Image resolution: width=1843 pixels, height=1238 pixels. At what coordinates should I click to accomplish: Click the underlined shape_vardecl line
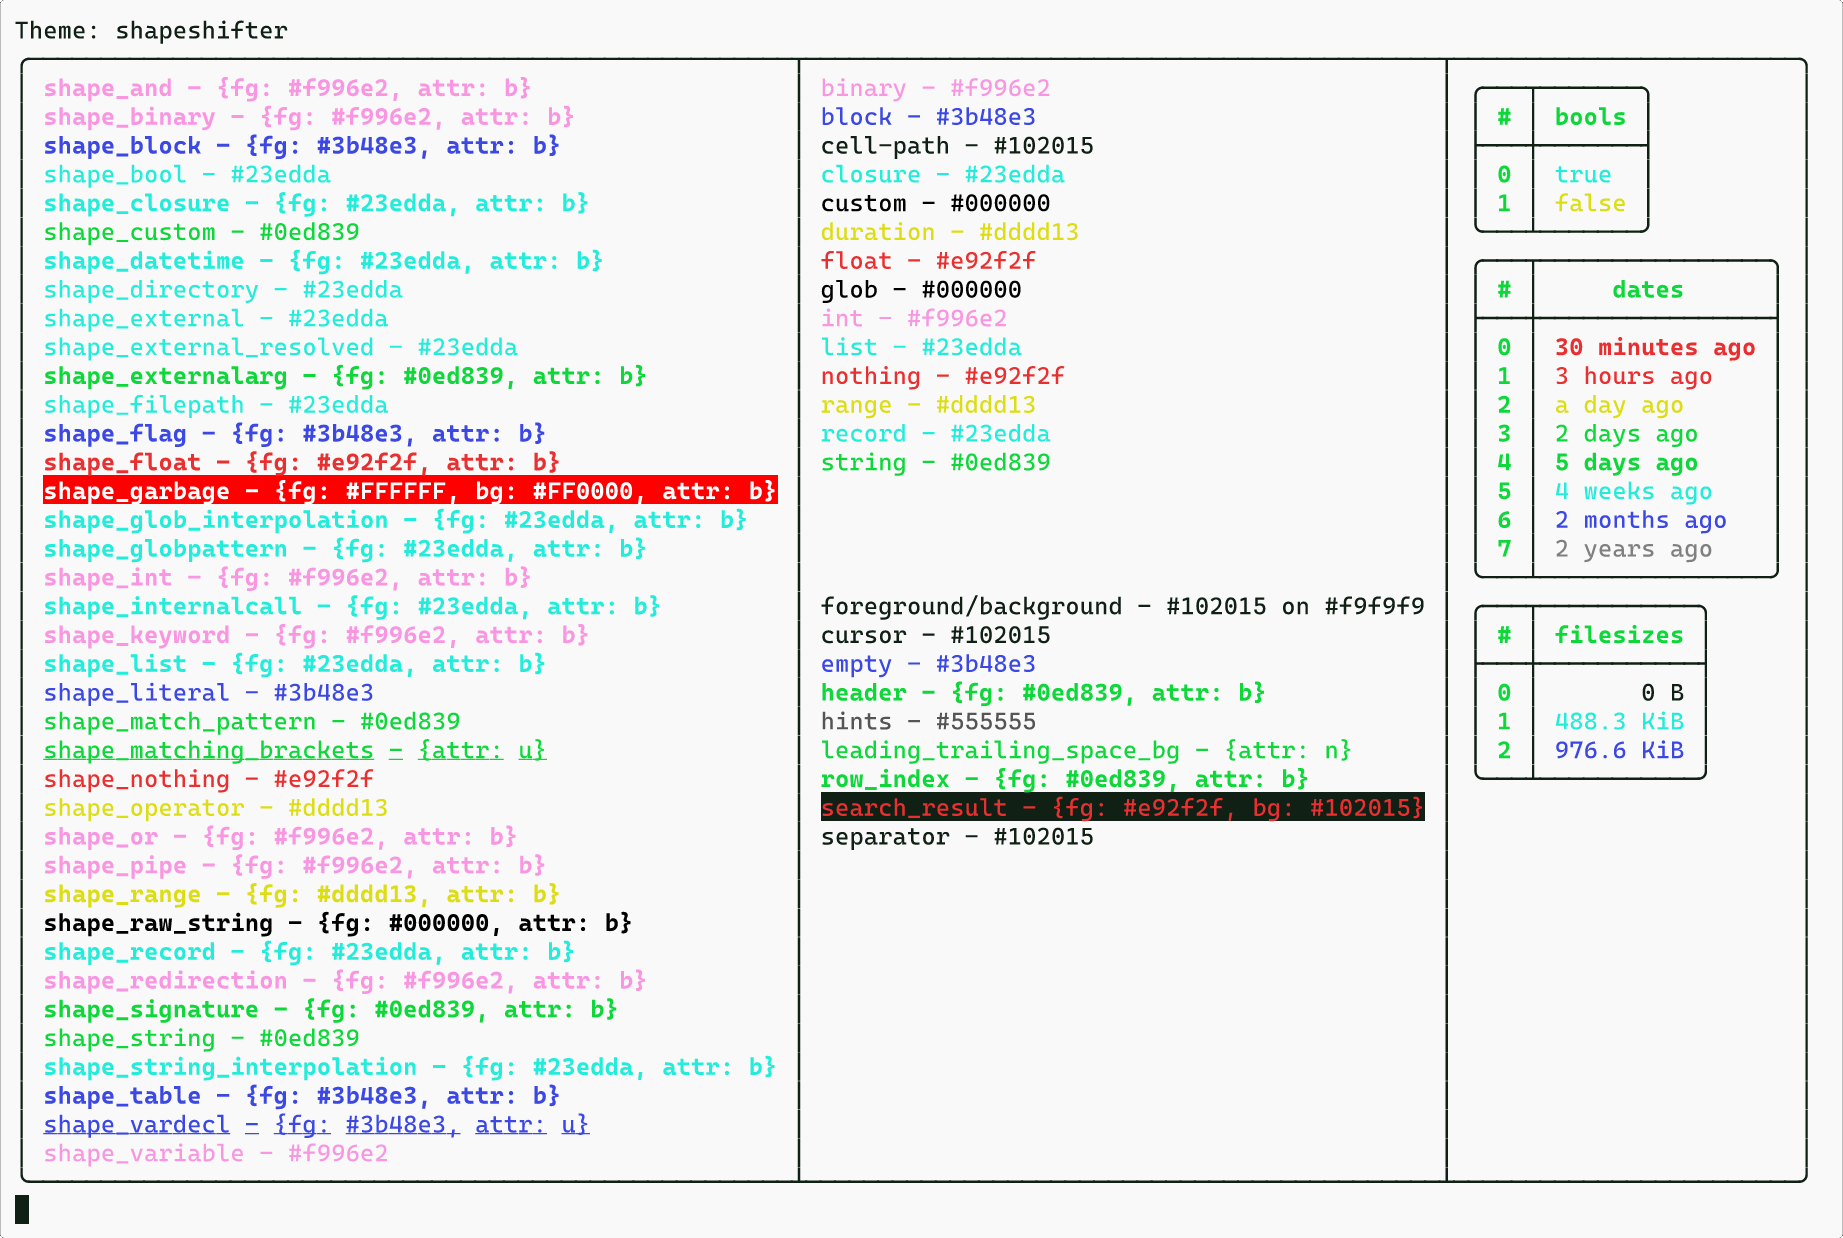click(x=316, y=1125)
